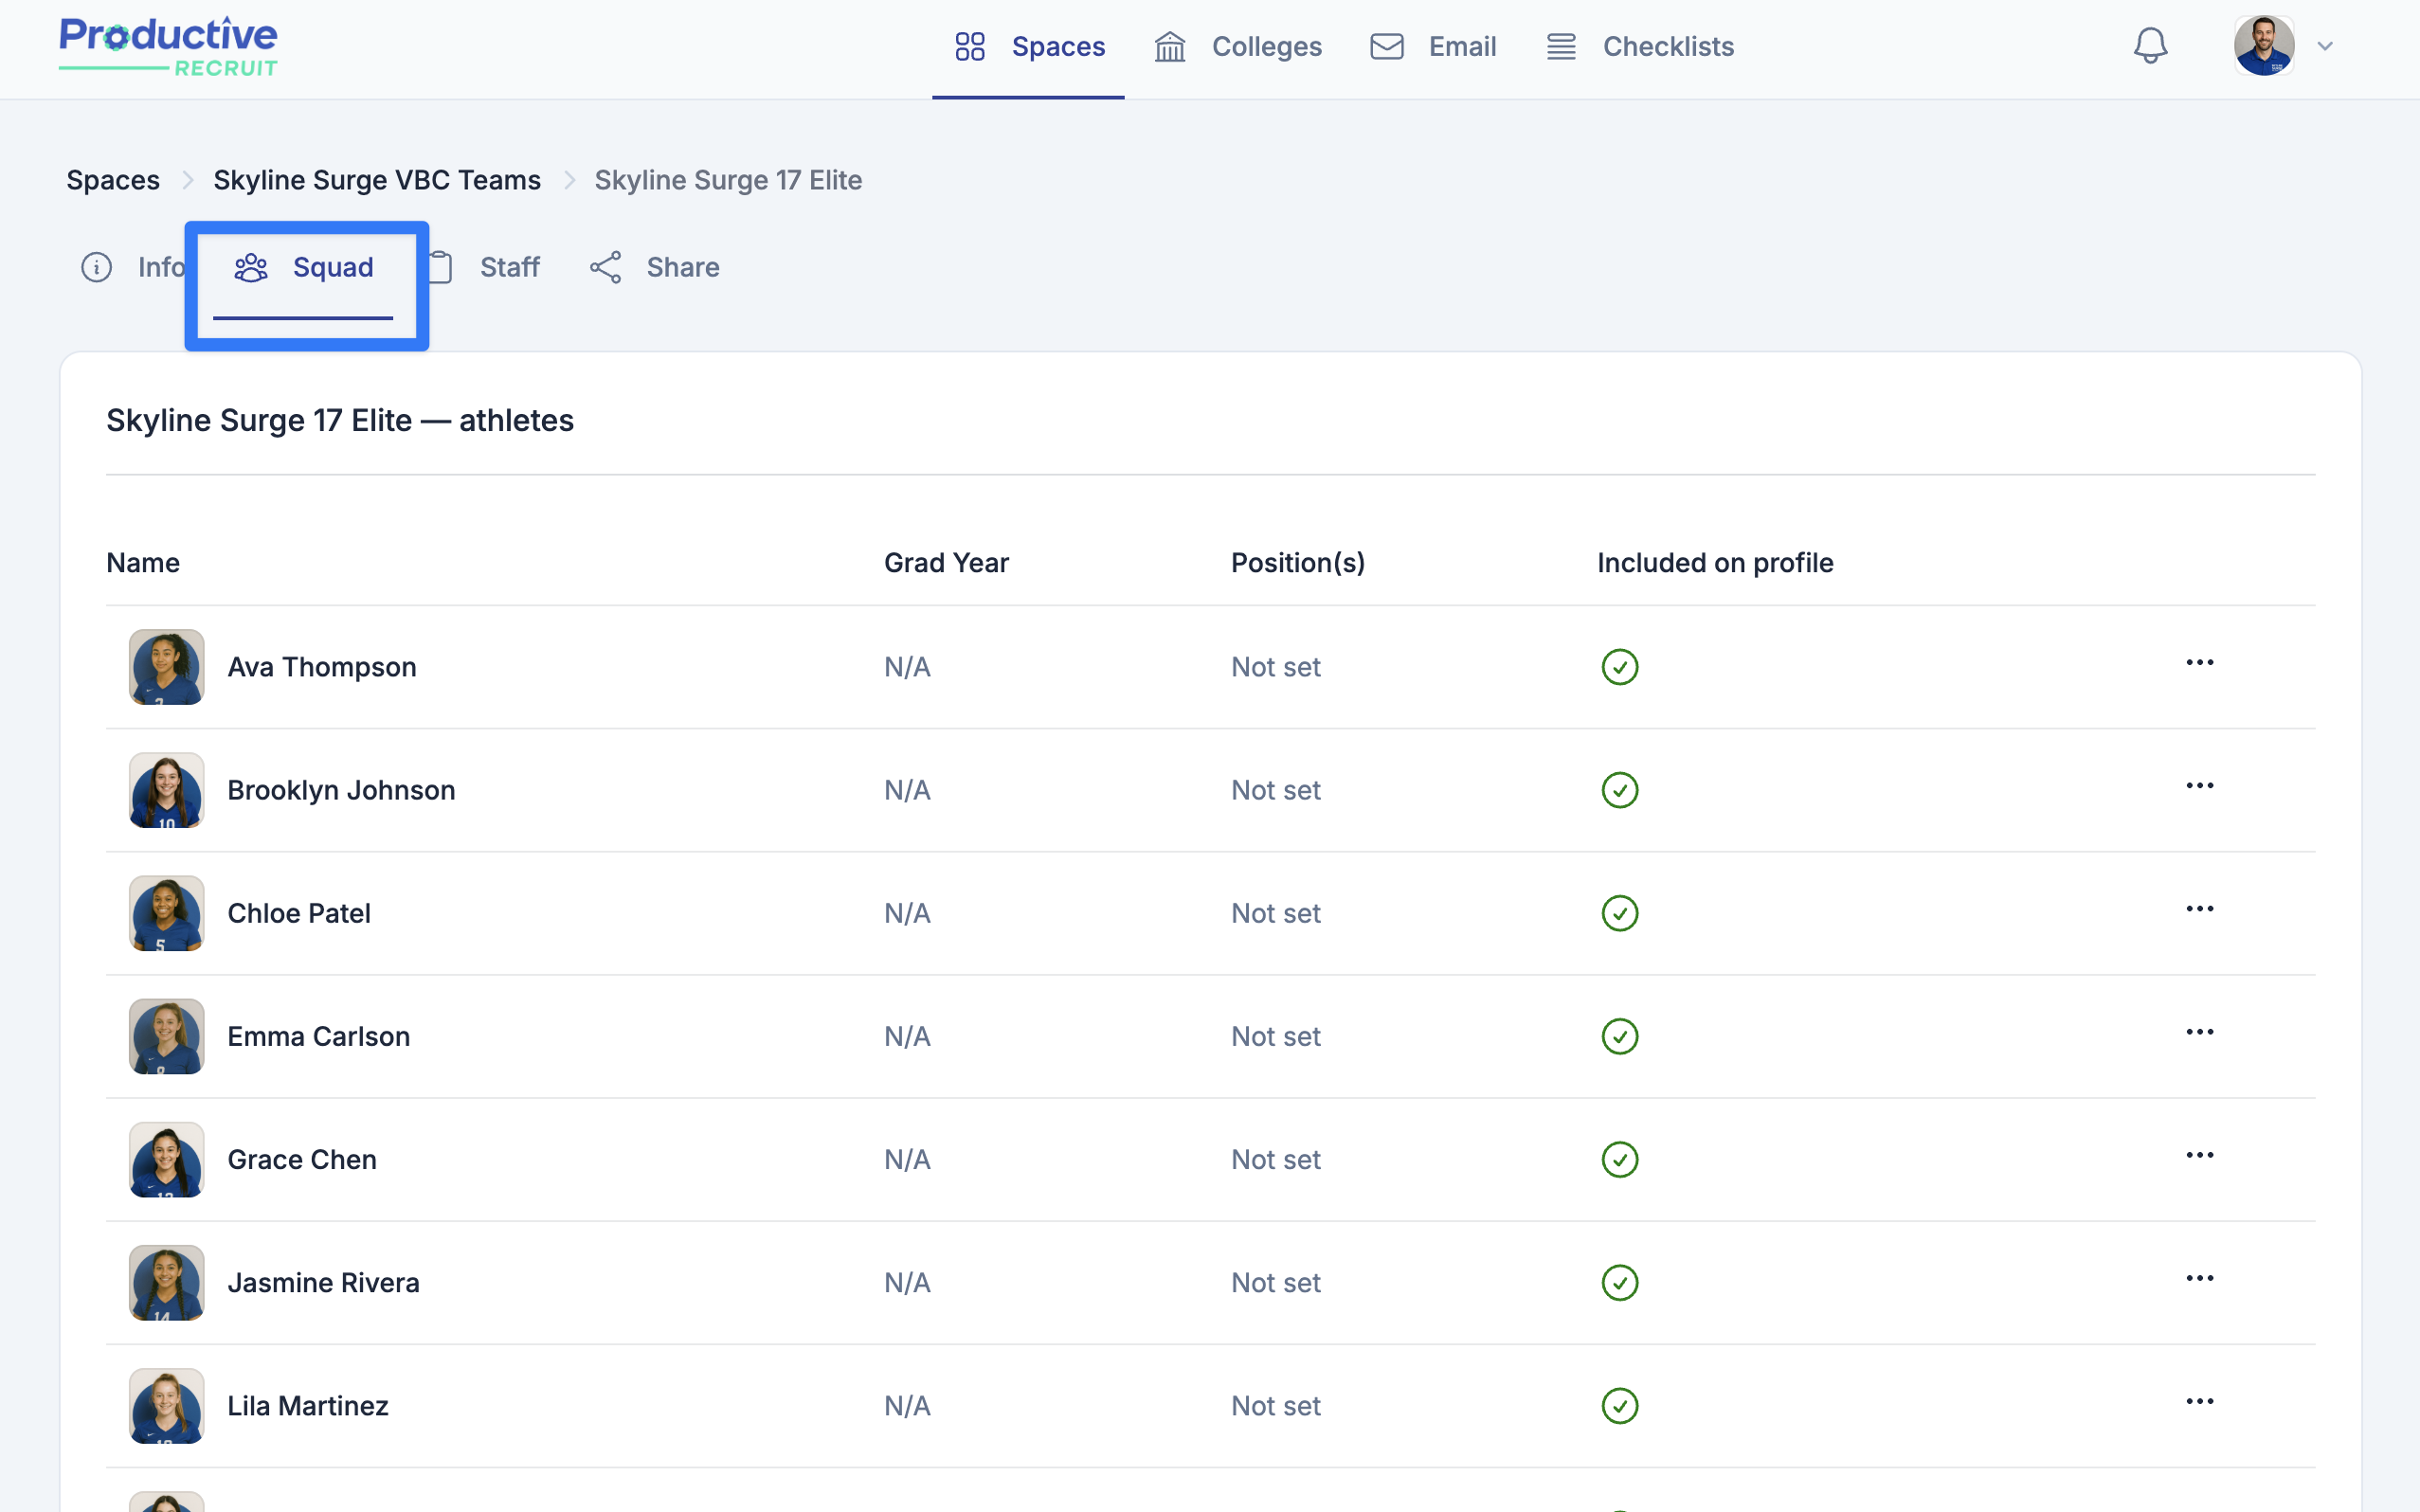The image size is (2420, 1512).
Task: Click Skyline Surge VBC Teams breadcrumb
Action: point(377,180)
